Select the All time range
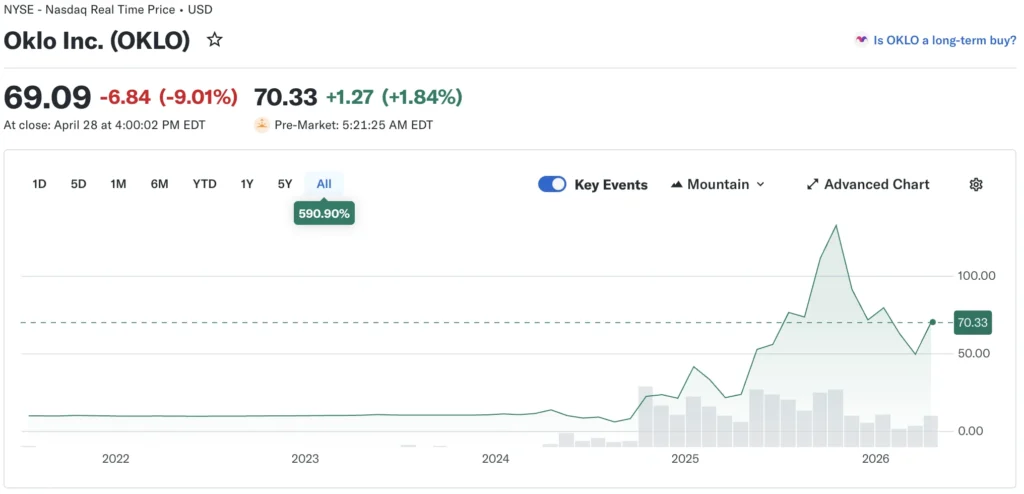The image size is (1024, 494). click(x=324, y=184)
